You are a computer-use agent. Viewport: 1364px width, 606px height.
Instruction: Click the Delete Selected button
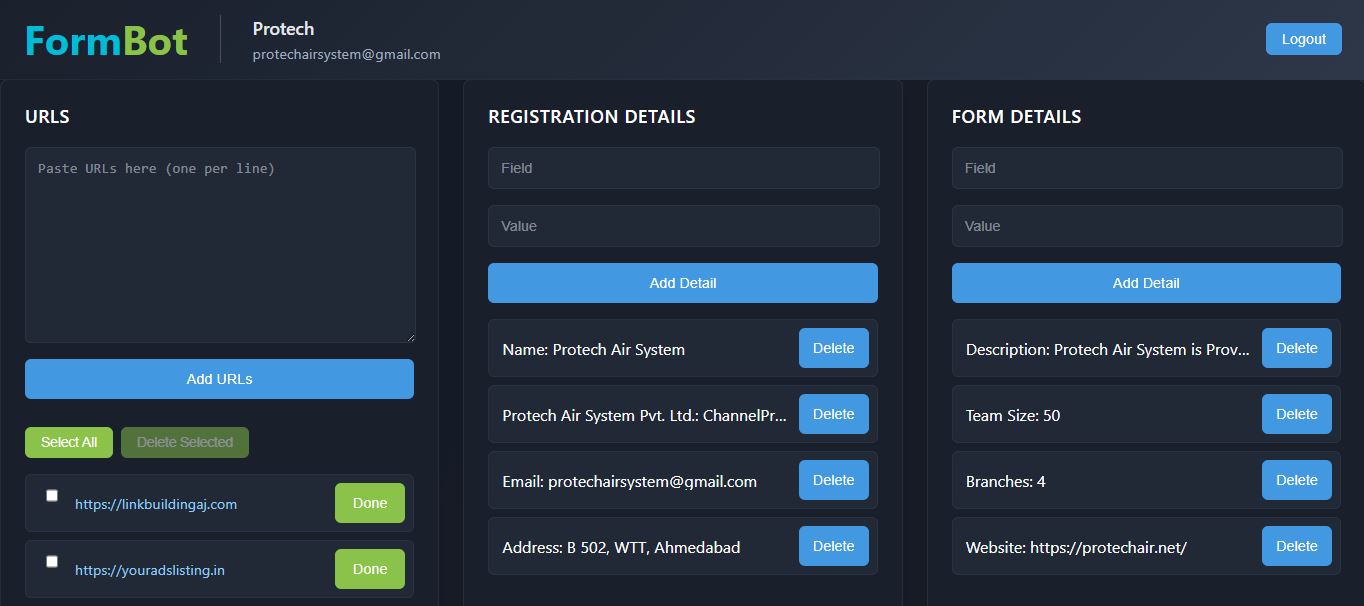pyautogui.click(x=185, y=442)
